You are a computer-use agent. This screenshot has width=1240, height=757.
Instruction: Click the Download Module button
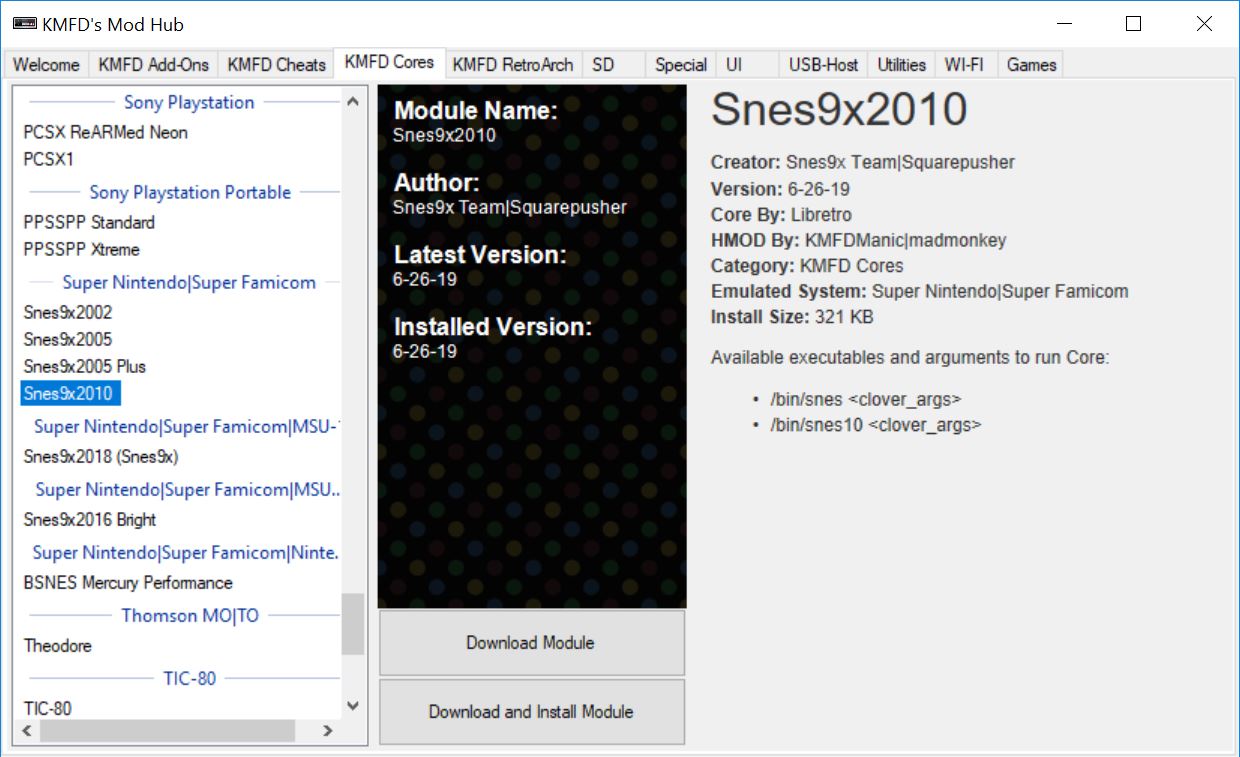pyautogui.click(x=531, y=643)
